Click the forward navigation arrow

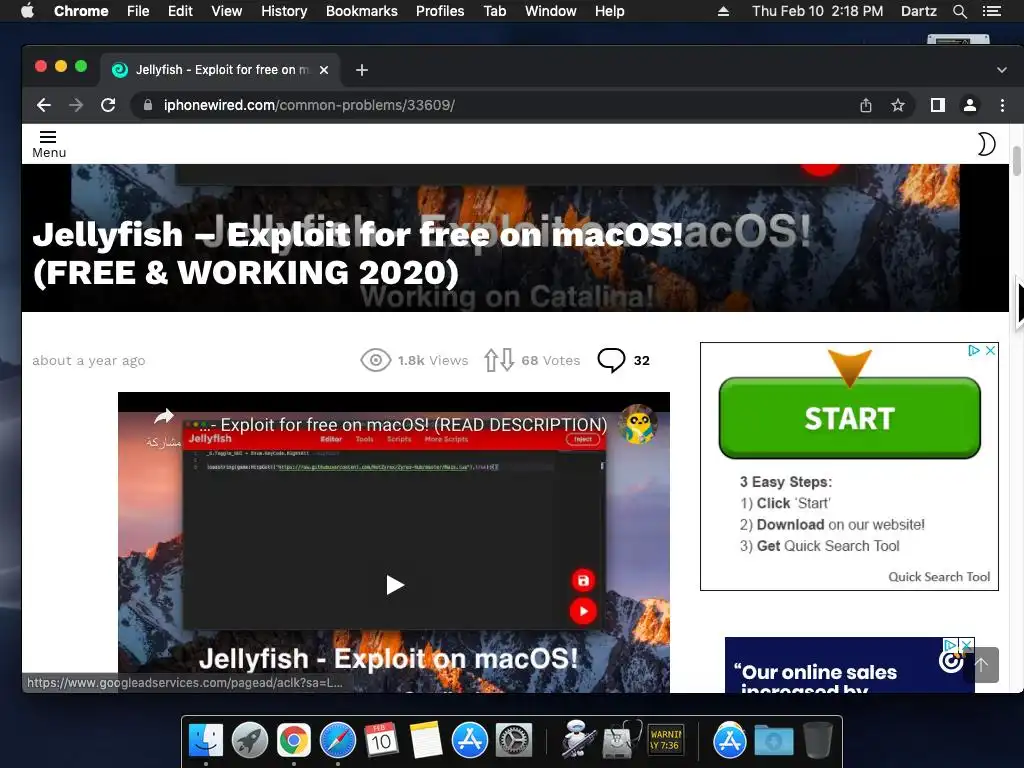(76, 105)
